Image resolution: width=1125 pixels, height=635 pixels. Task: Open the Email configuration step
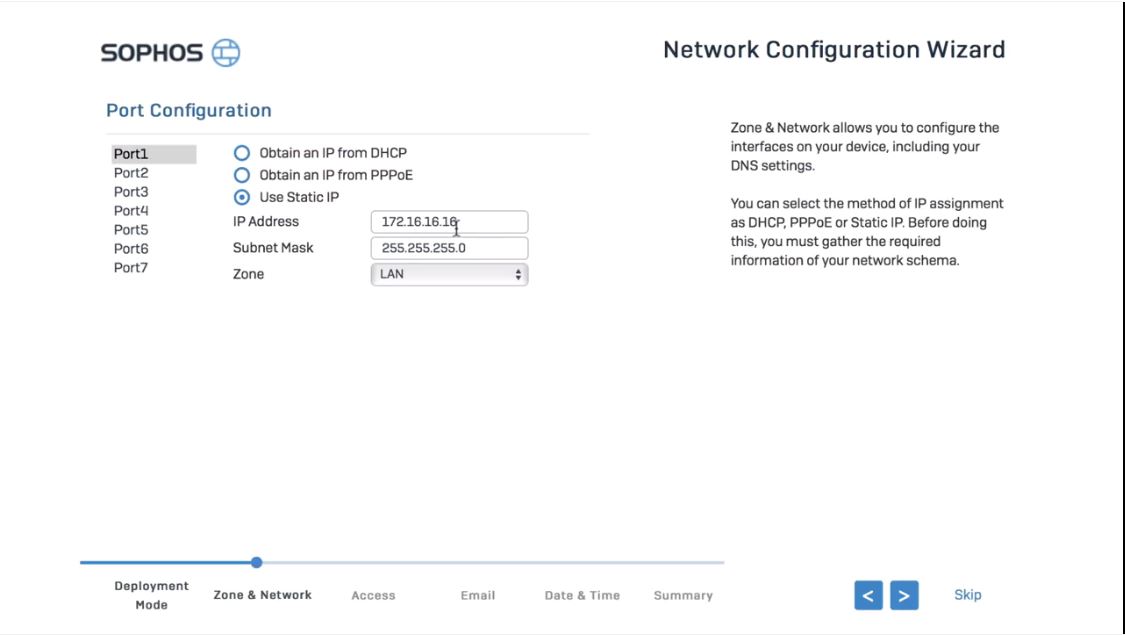tap(478, 594)
